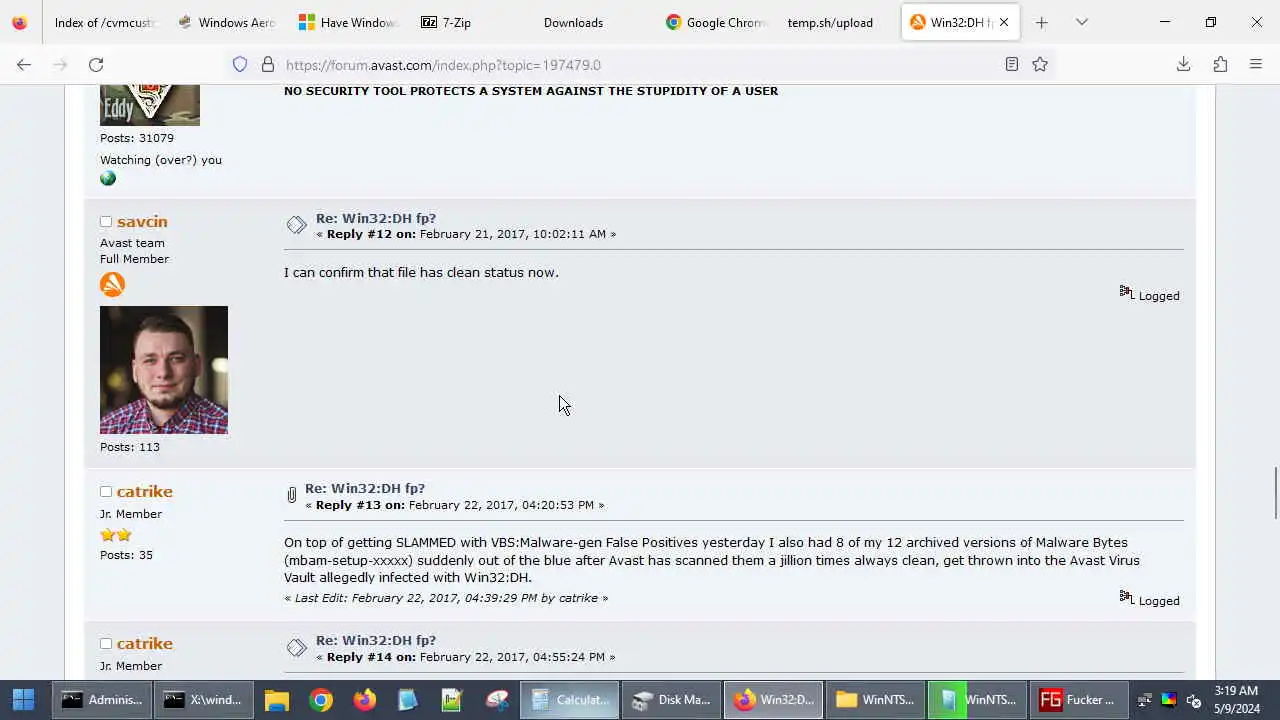Switch to 'Windows Aero' tab
Viewport: 1280px width, 720px height.
pos(226,22)
